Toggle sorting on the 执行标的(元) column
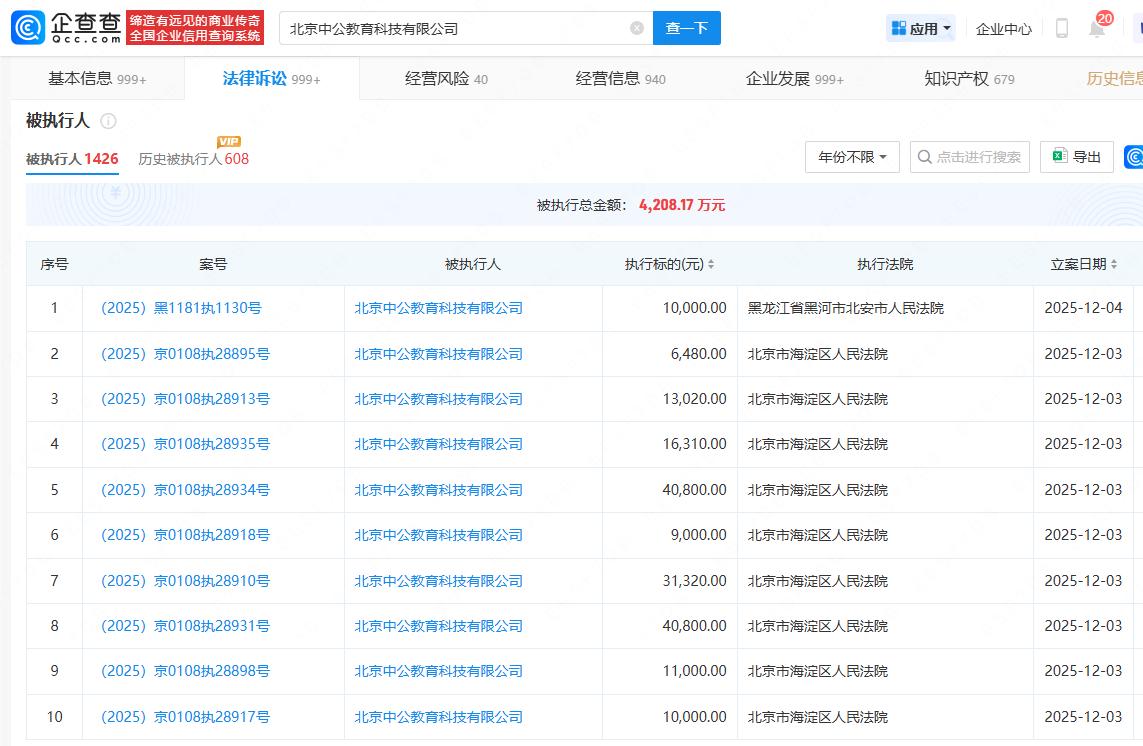1143x746 pixels. coord(709,263)
